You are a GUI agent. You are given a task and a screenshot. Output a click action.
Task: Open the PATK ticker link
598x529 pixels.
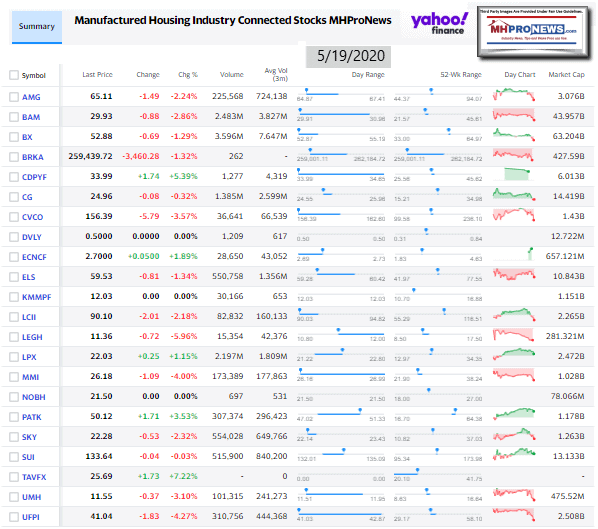pos(32,417)
